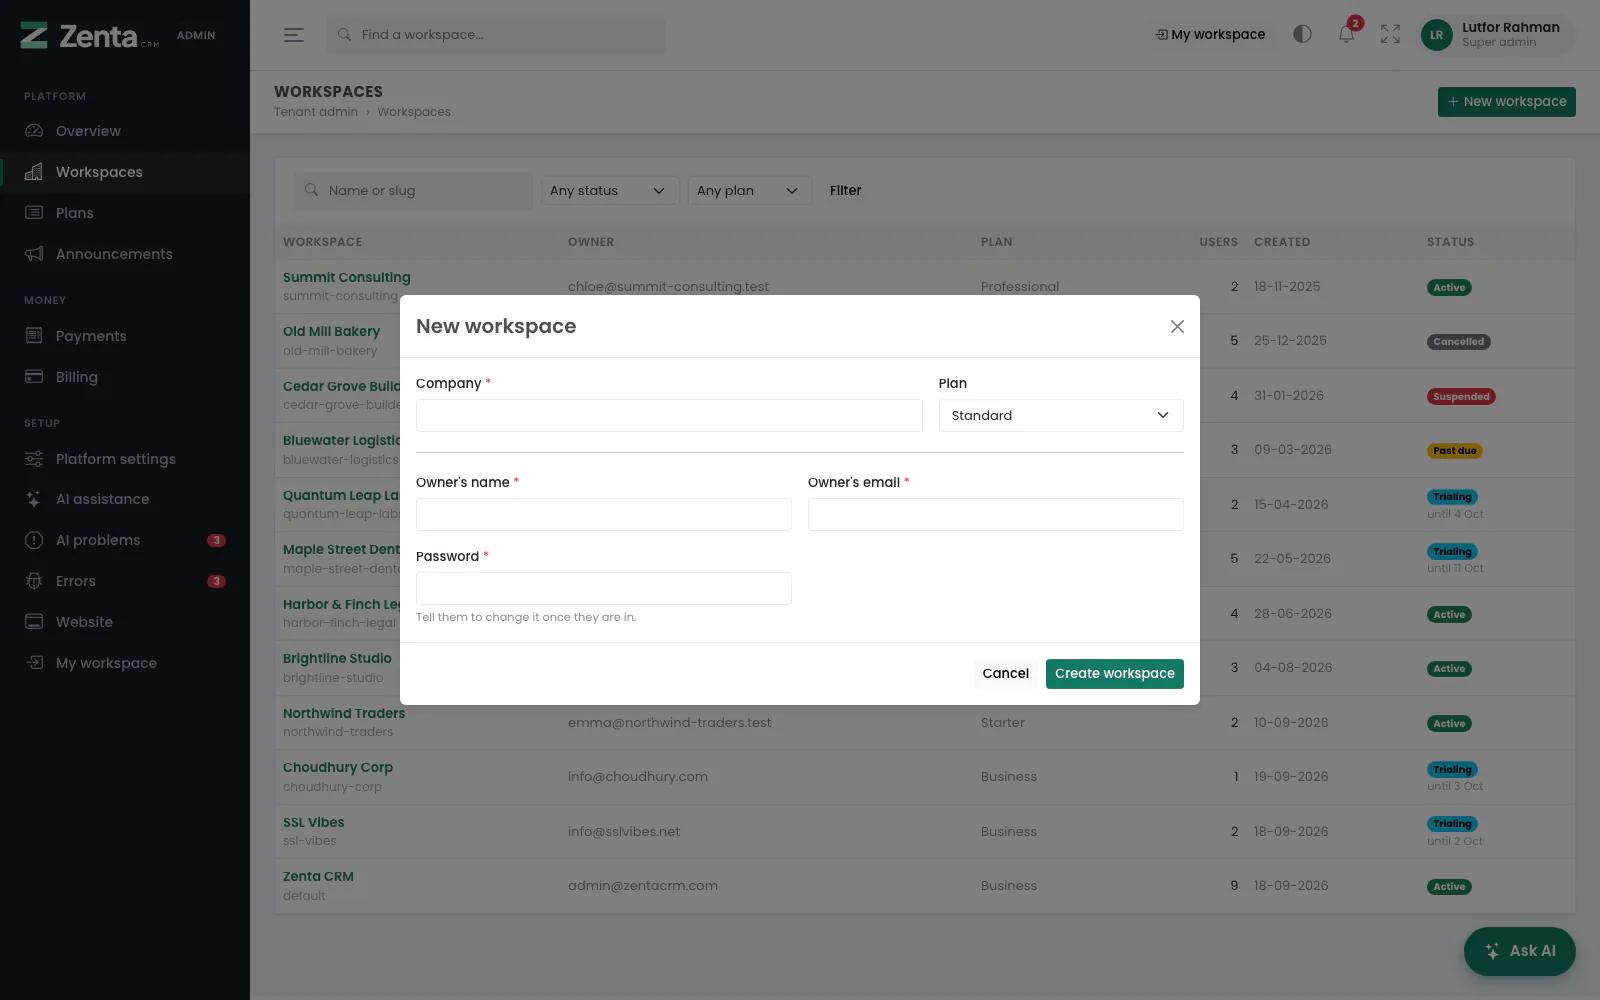The width and height of the screenshot is (1600, 1000).
Task: Open the Summit Consulting workspace link
Action: [347, 277]
